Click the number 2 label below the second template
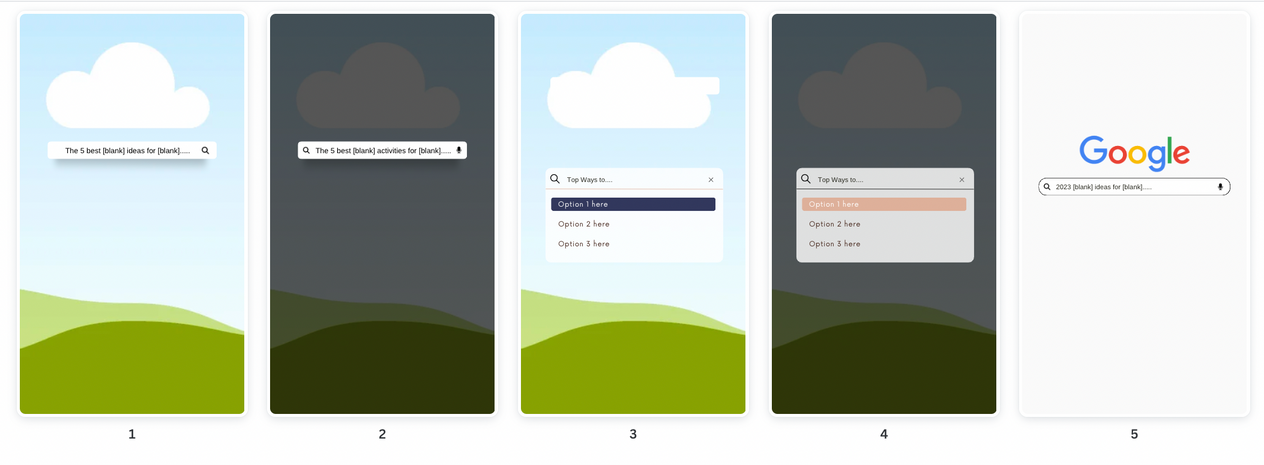The image size is (1264, 465). pyautogui.click(x=382, y=434)
